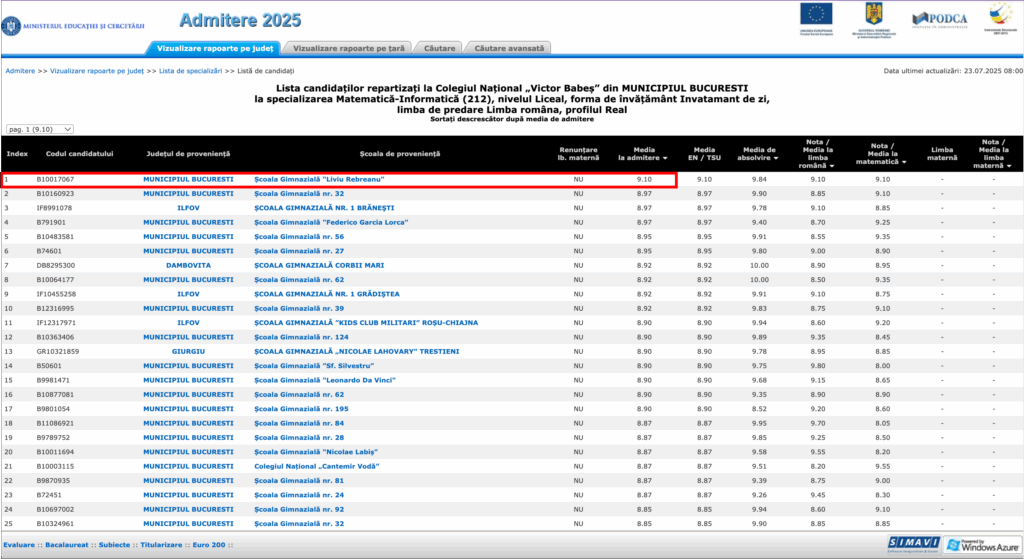Image resolution: width=1024 pixels, height=559 pixels.
Task: Open the Bacalaureat footer link
Action: point(66,544)
